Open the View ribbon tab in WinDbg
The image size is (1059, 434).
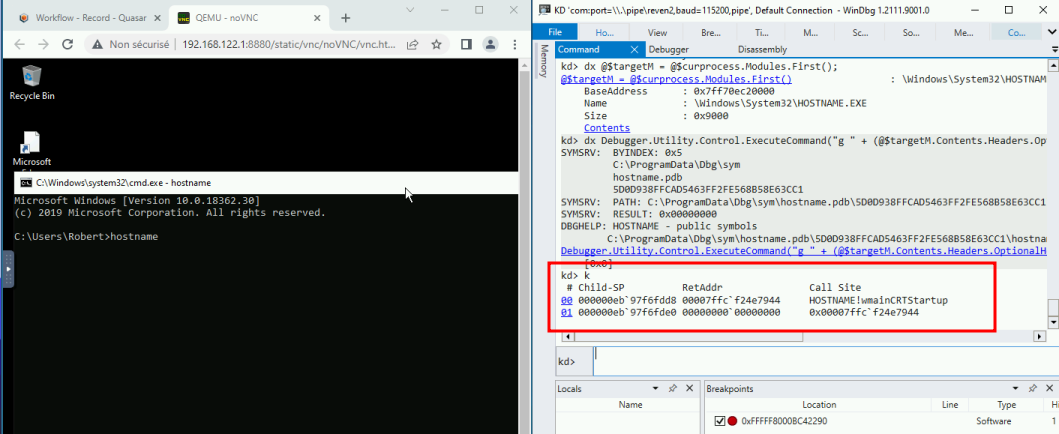tap(657, 32)
